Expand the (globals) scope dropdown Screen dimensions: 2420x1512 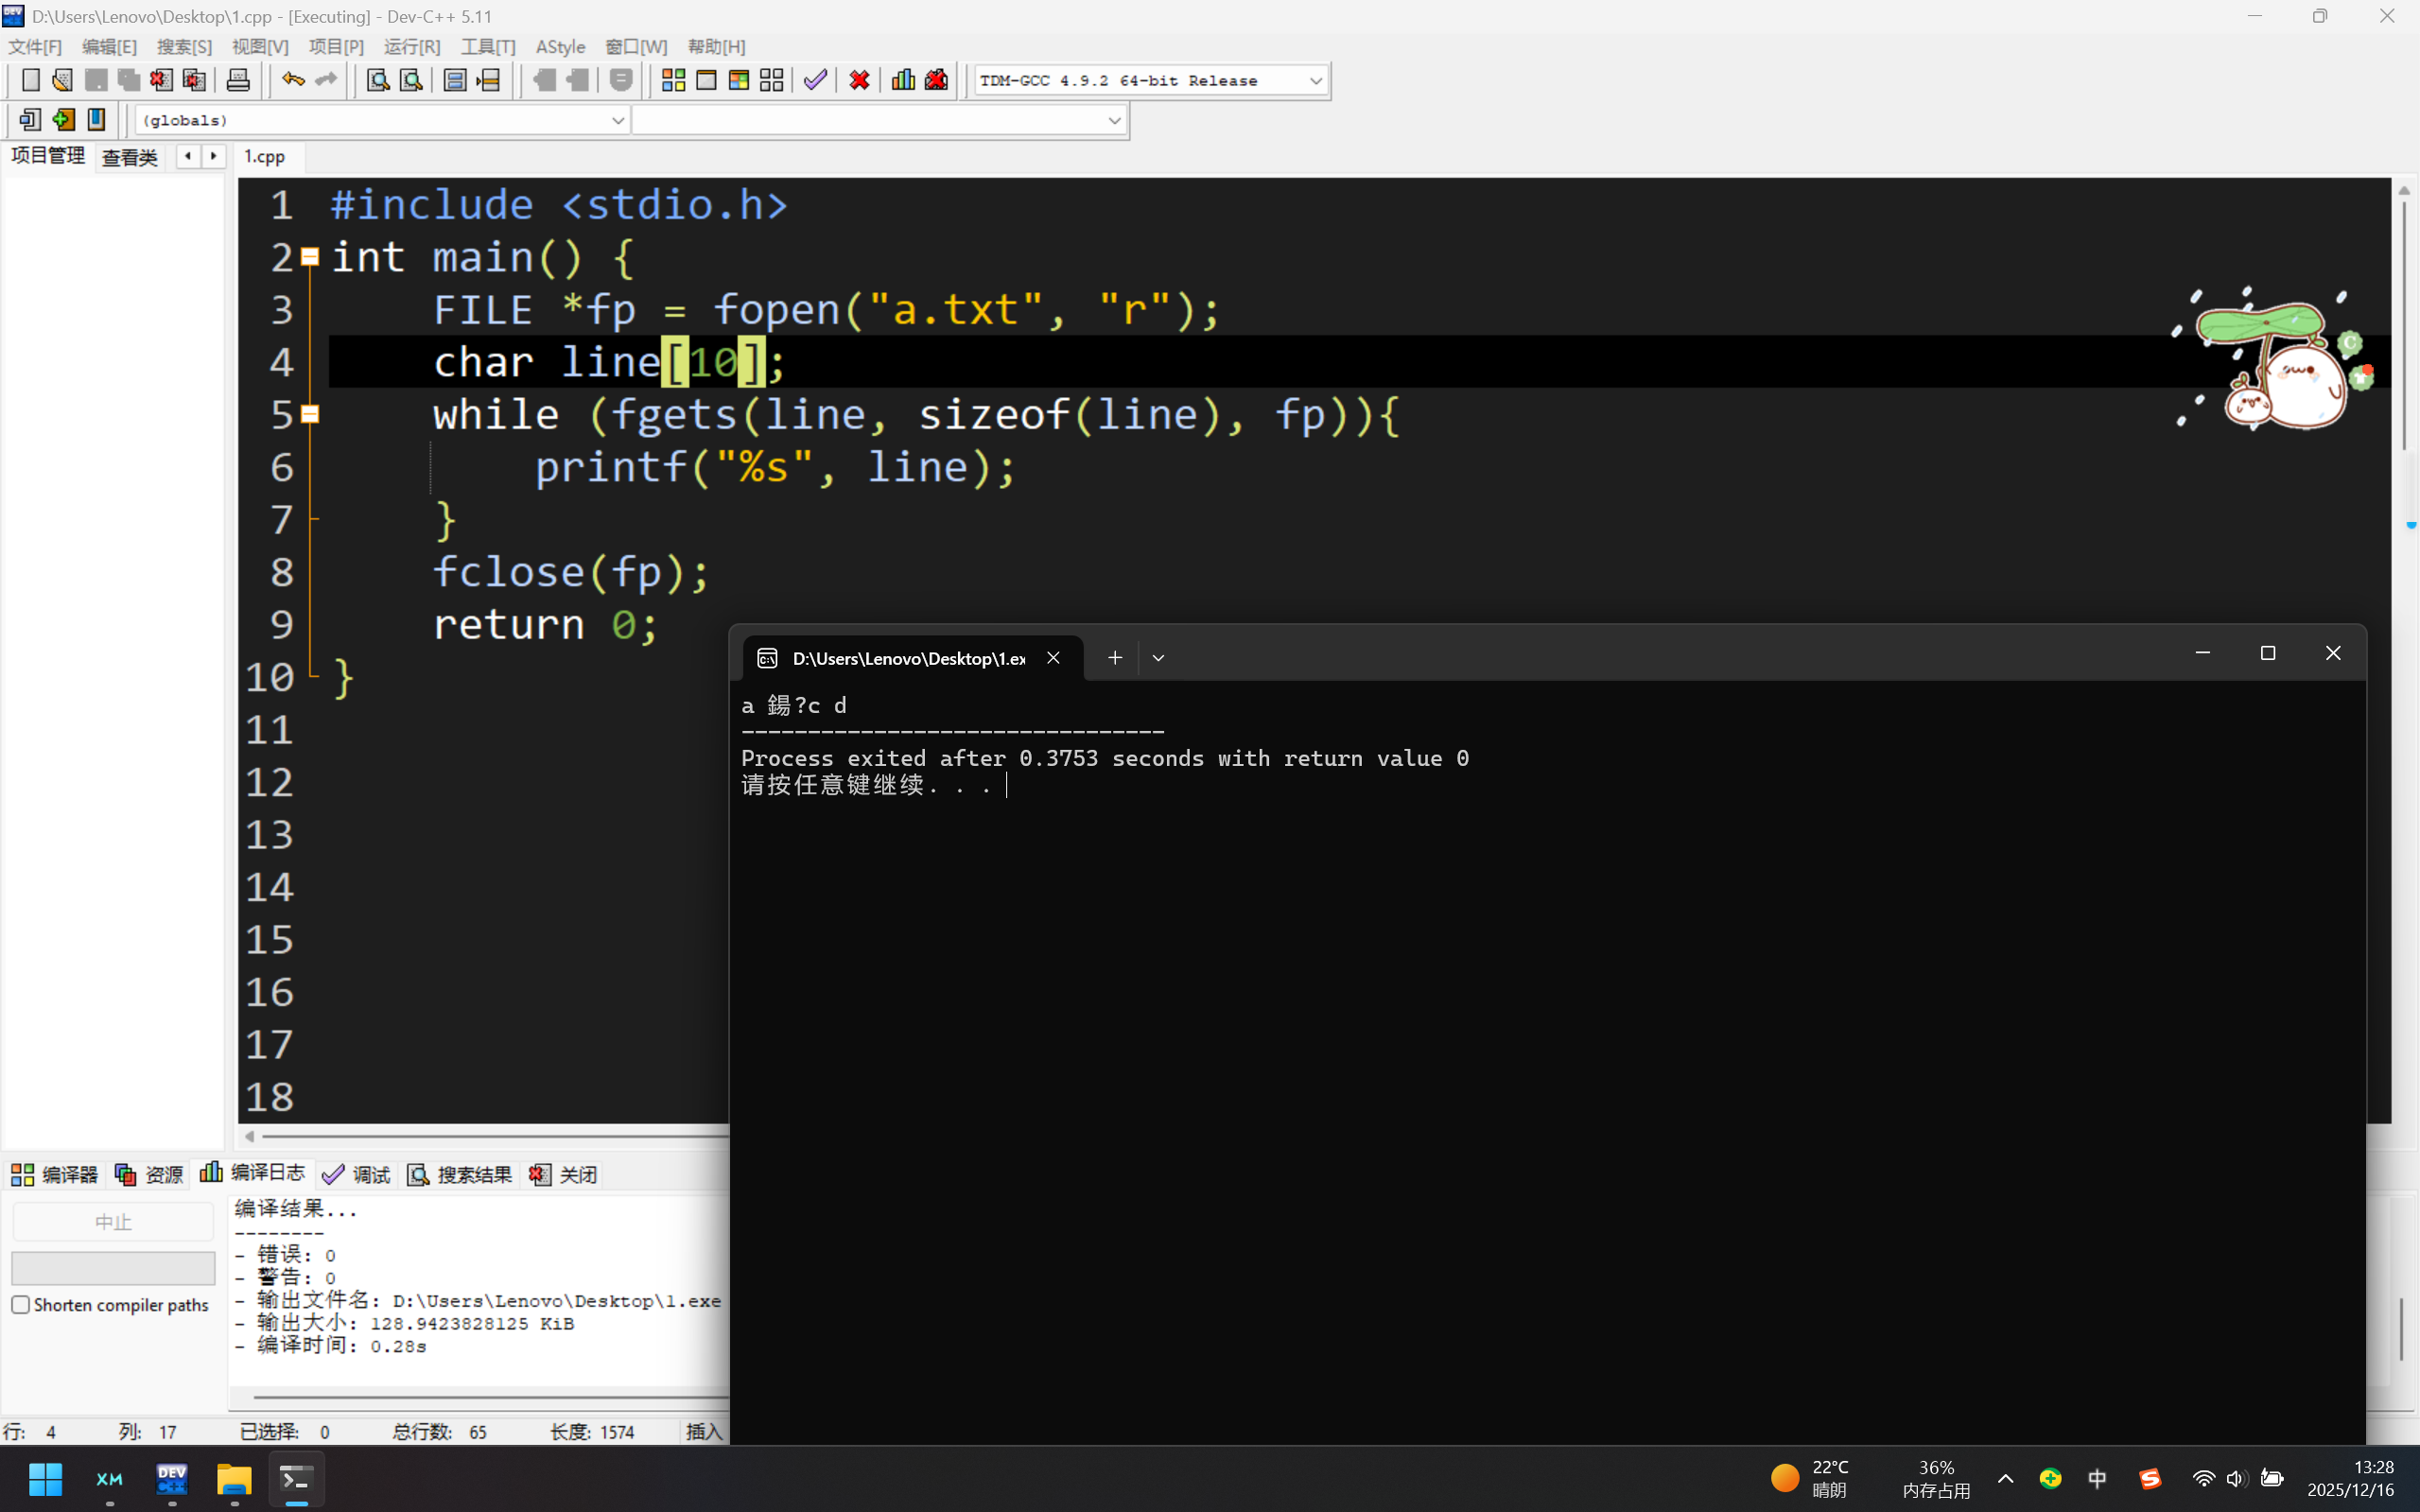tap(617, 120)
